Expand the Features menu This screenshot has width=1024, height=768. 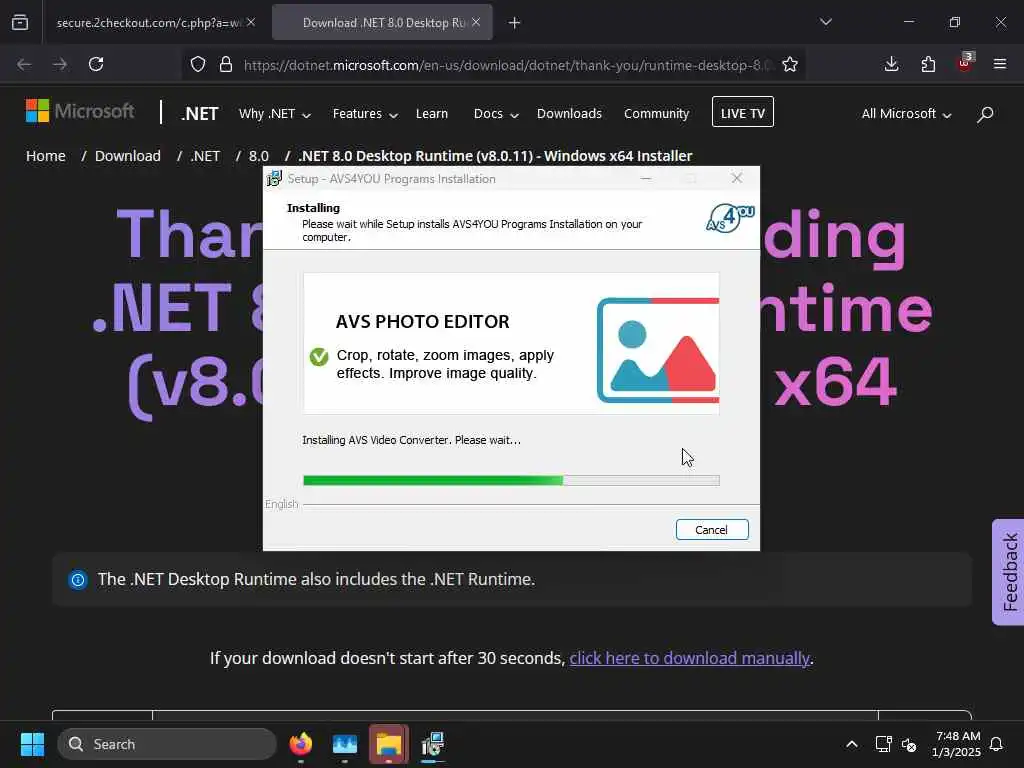click(x=365, y=114)
